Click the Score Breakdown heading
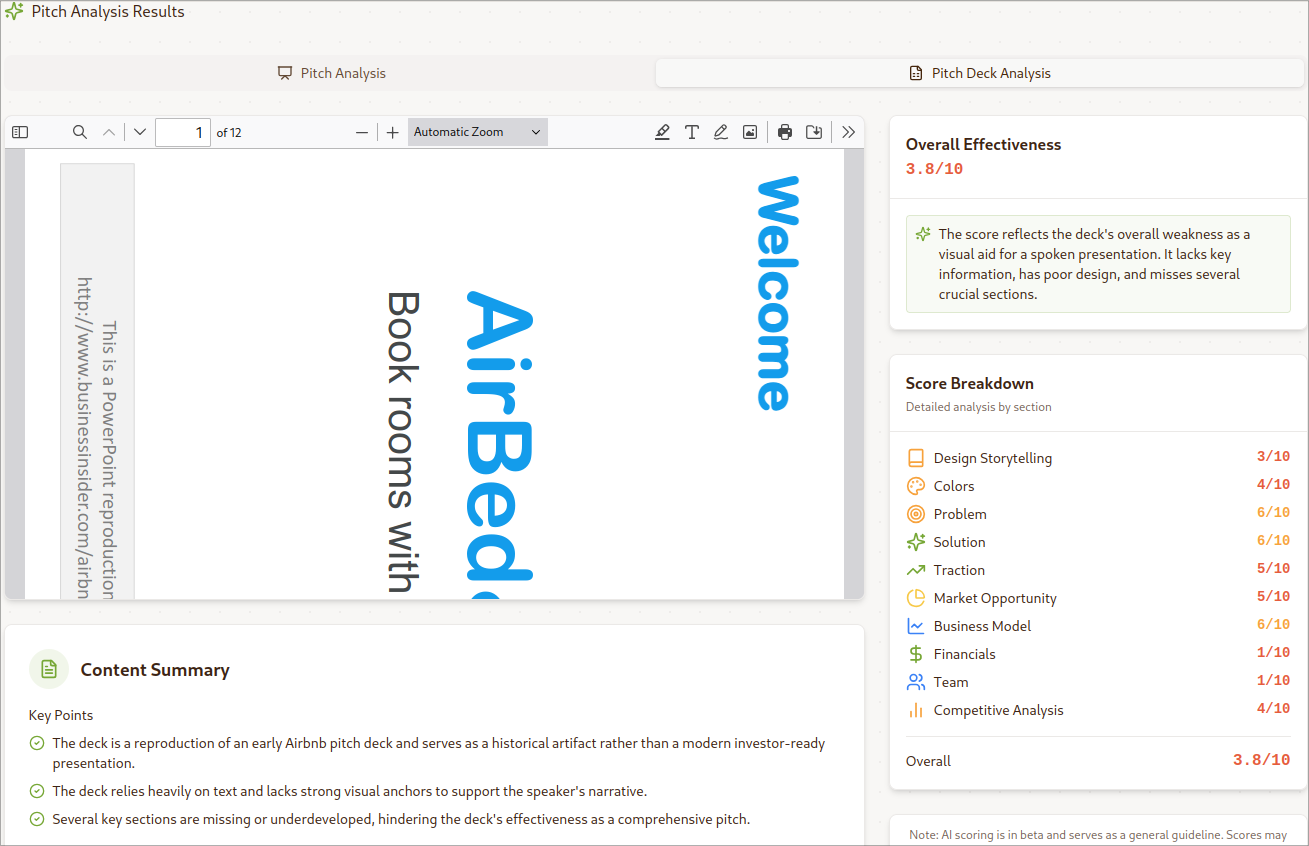Viewport: 1309px width, 846px height. pos(970,383)
